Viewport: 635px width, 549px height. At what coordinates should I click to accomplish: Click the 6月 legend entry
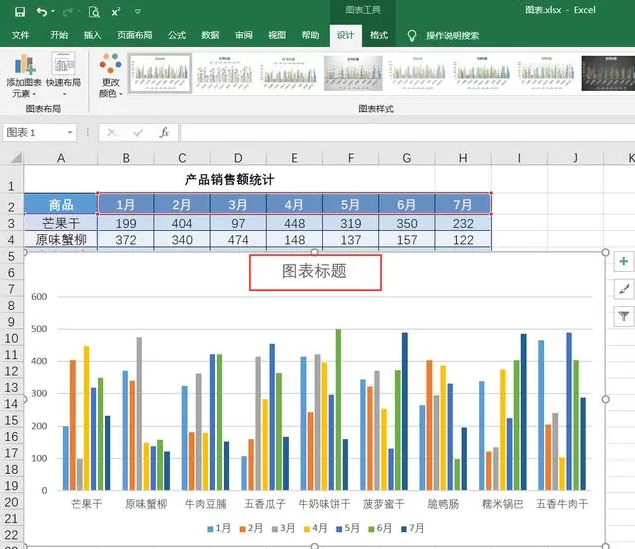(x=380, y=528)
